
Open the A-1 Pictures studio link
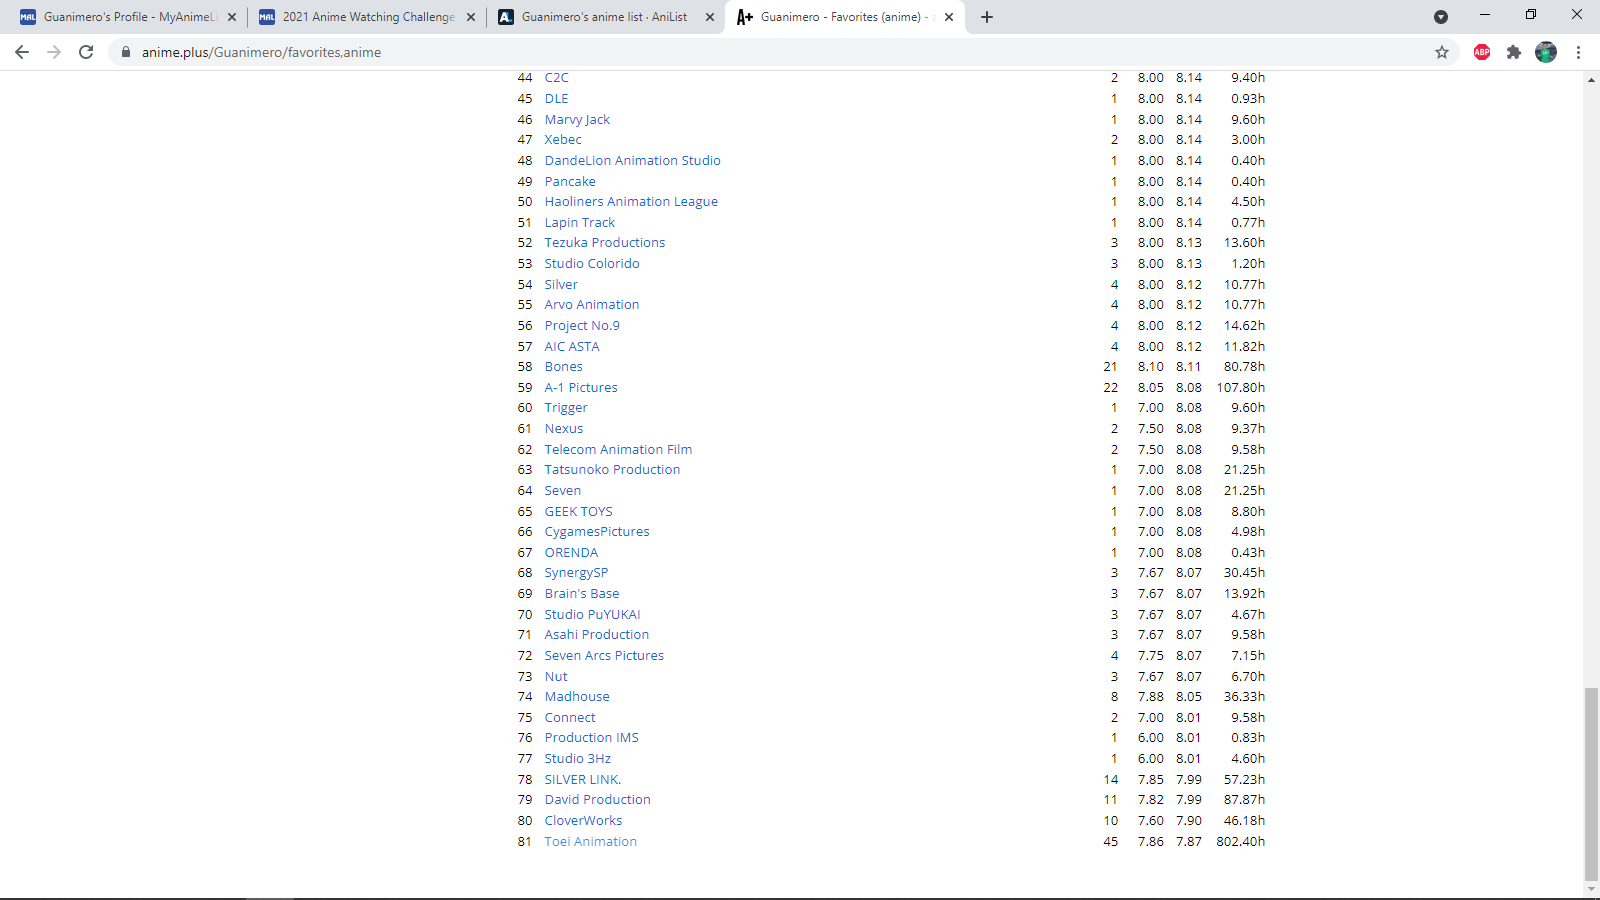580,388
